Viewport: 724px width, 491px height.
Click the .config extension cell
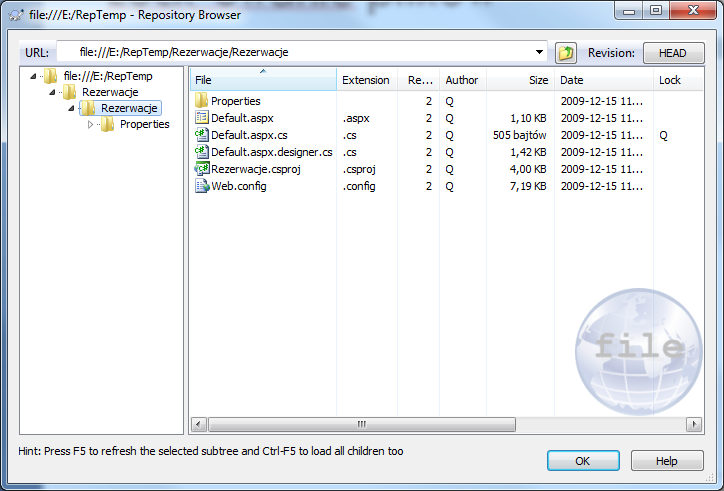pos(359,186)
